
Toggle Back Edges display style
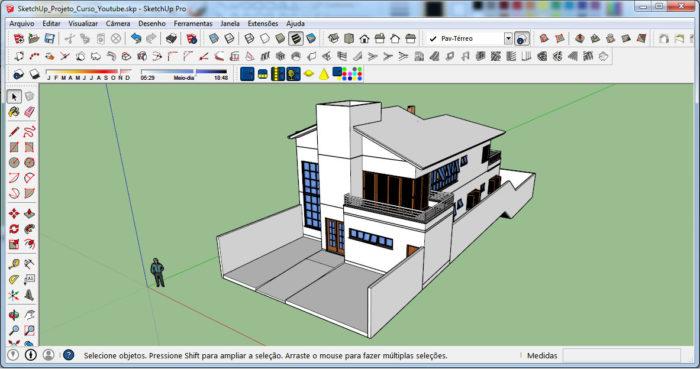click(229, 39)
